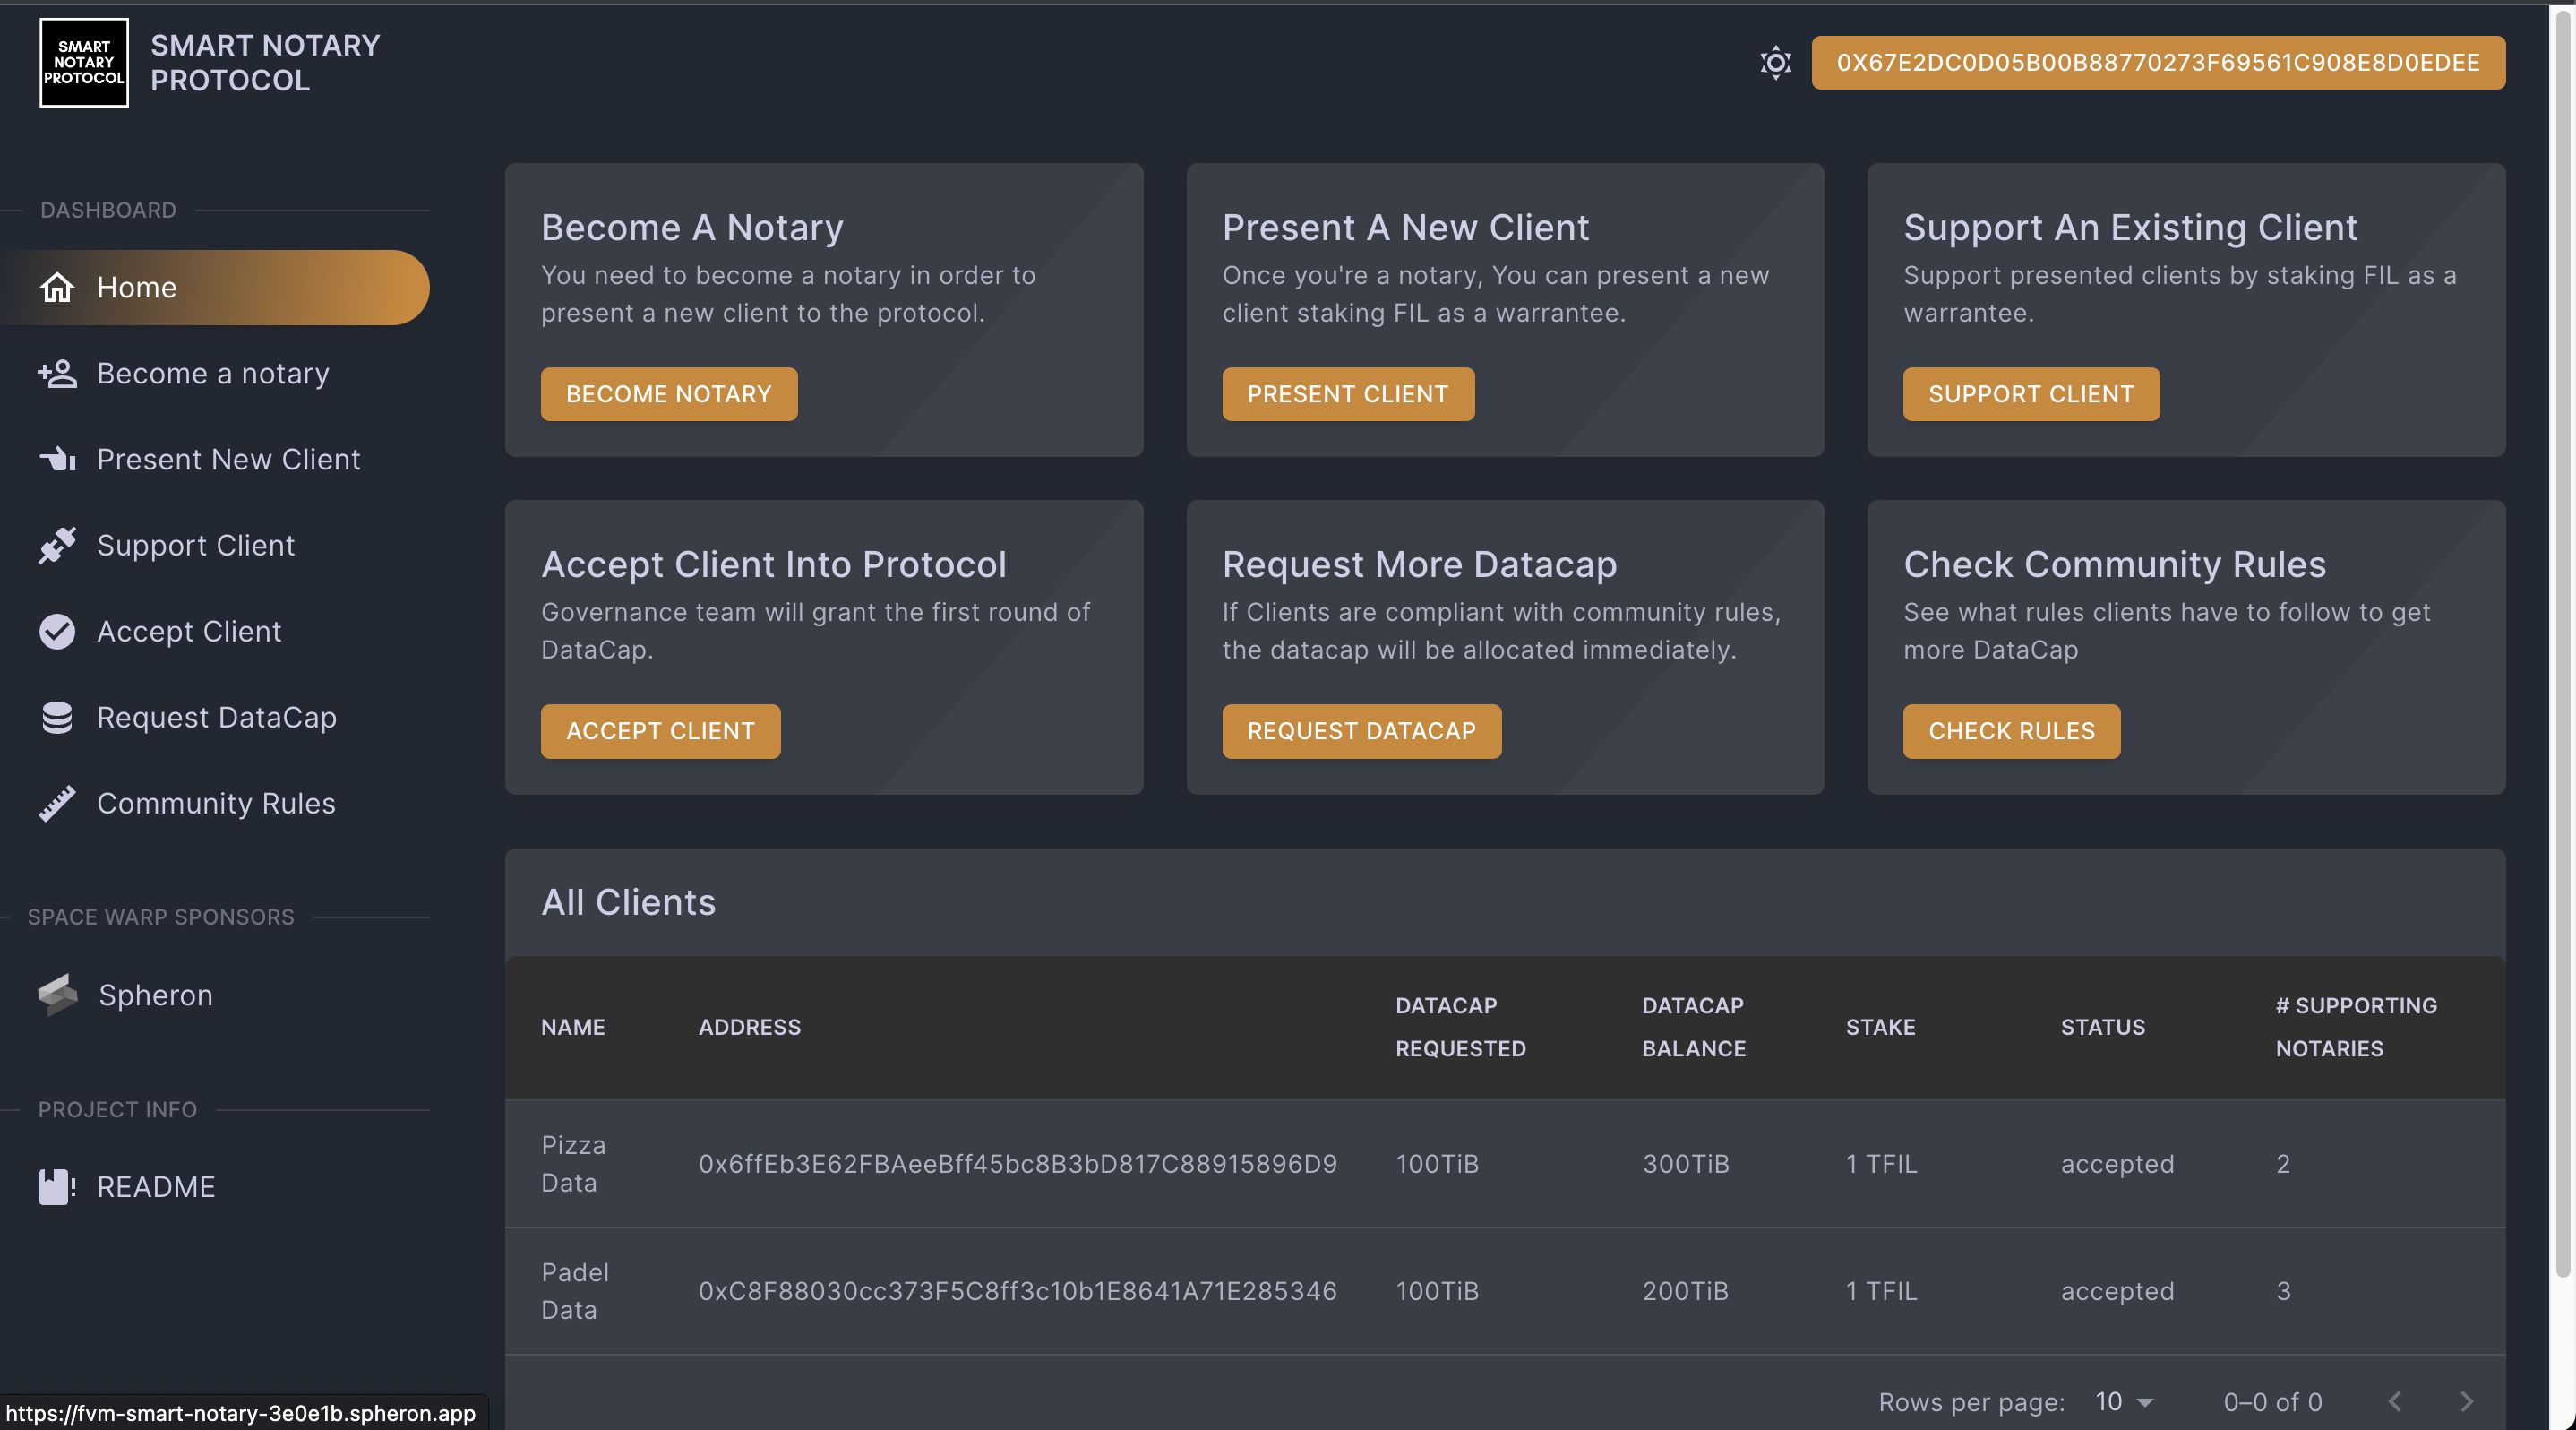Image resolution: width=2576 pixels, height=1430 pixels.
Task: Click the DATACAP REQUESTED column header
Action: [1460, 1027]
